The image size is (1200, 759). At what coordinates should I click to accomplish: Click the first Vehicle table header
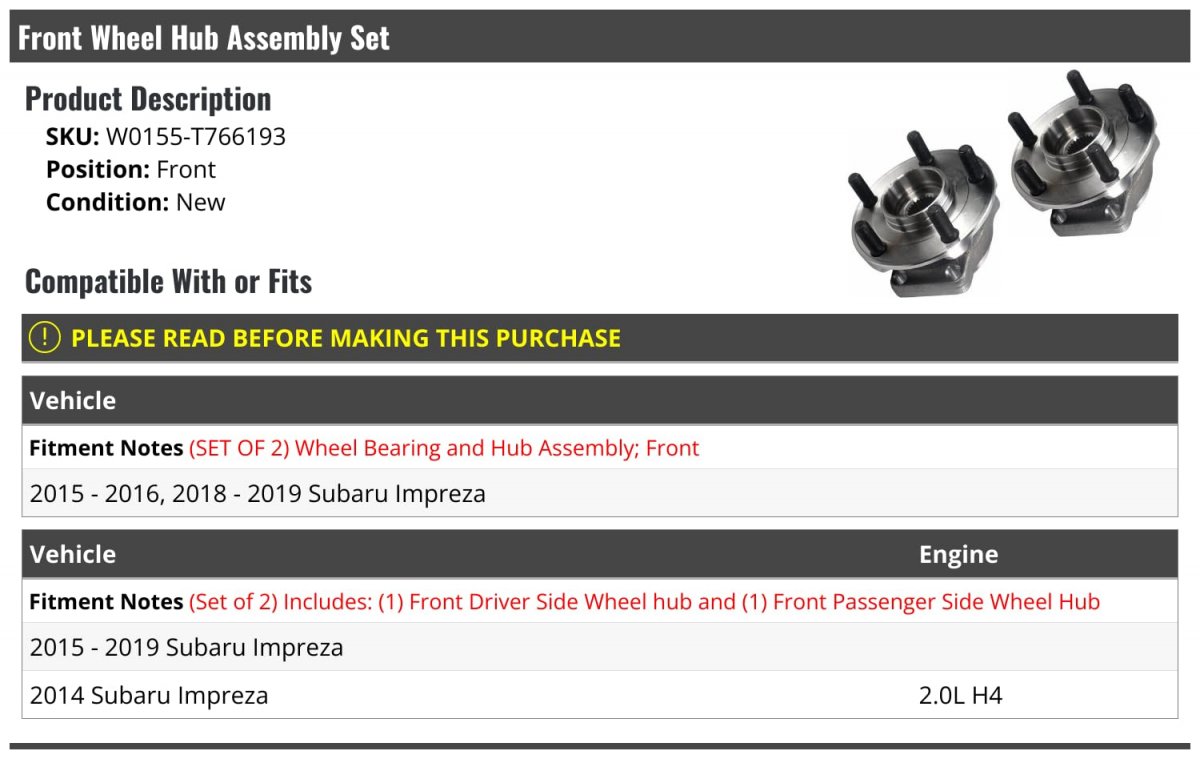[73, 400]
